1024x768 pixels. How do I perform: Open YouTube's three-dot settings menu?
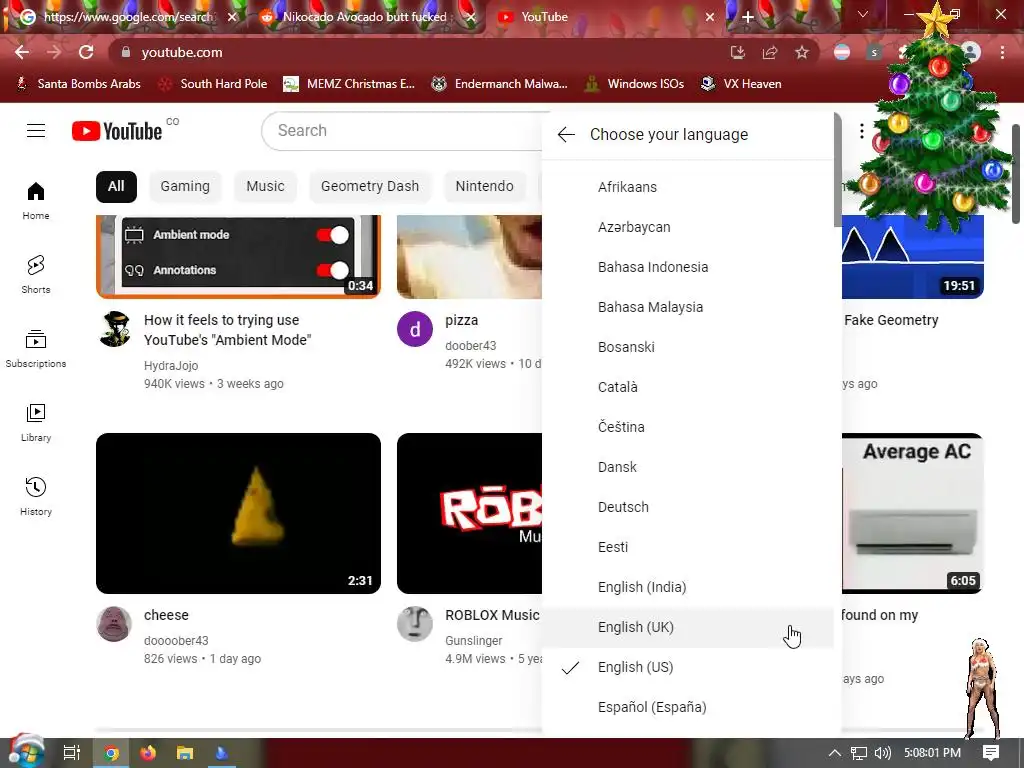[861, 131]
